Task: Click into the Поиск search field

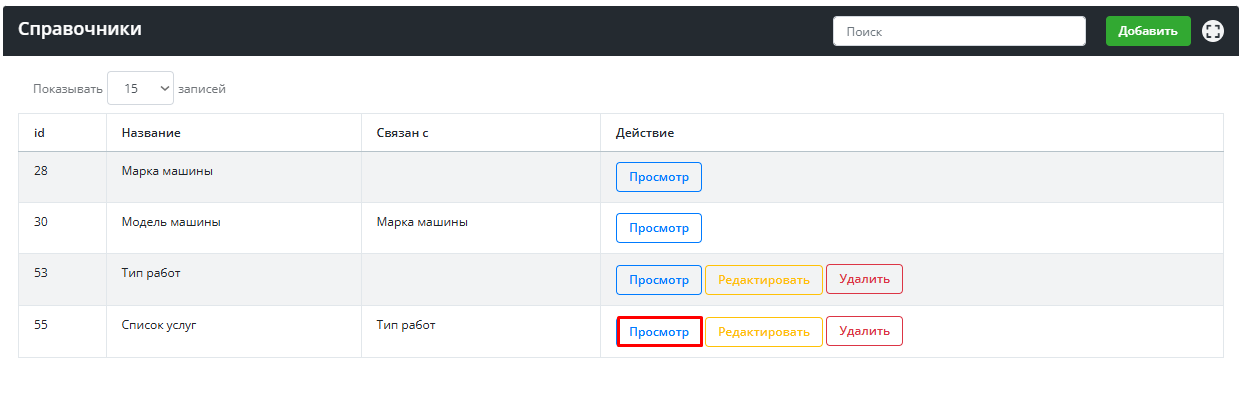Action: 958,31
